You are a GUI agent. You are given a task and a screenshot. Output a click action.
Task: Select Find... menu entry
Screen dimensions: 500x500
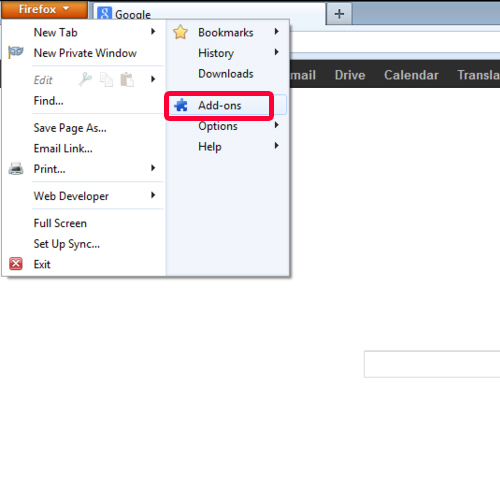click(x=48, y=101)
